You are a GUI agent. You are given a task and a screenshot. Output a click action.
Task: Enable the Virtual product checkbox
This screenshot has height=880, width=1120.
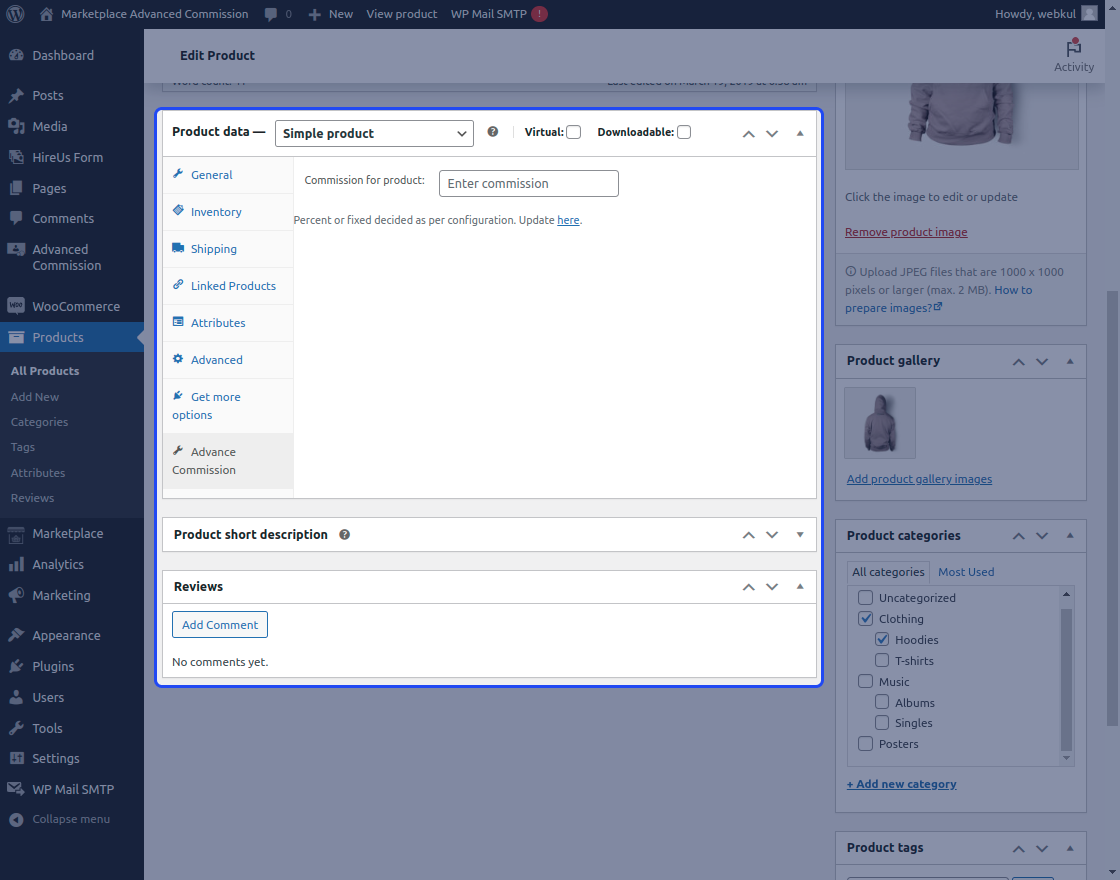click(575, 131)
